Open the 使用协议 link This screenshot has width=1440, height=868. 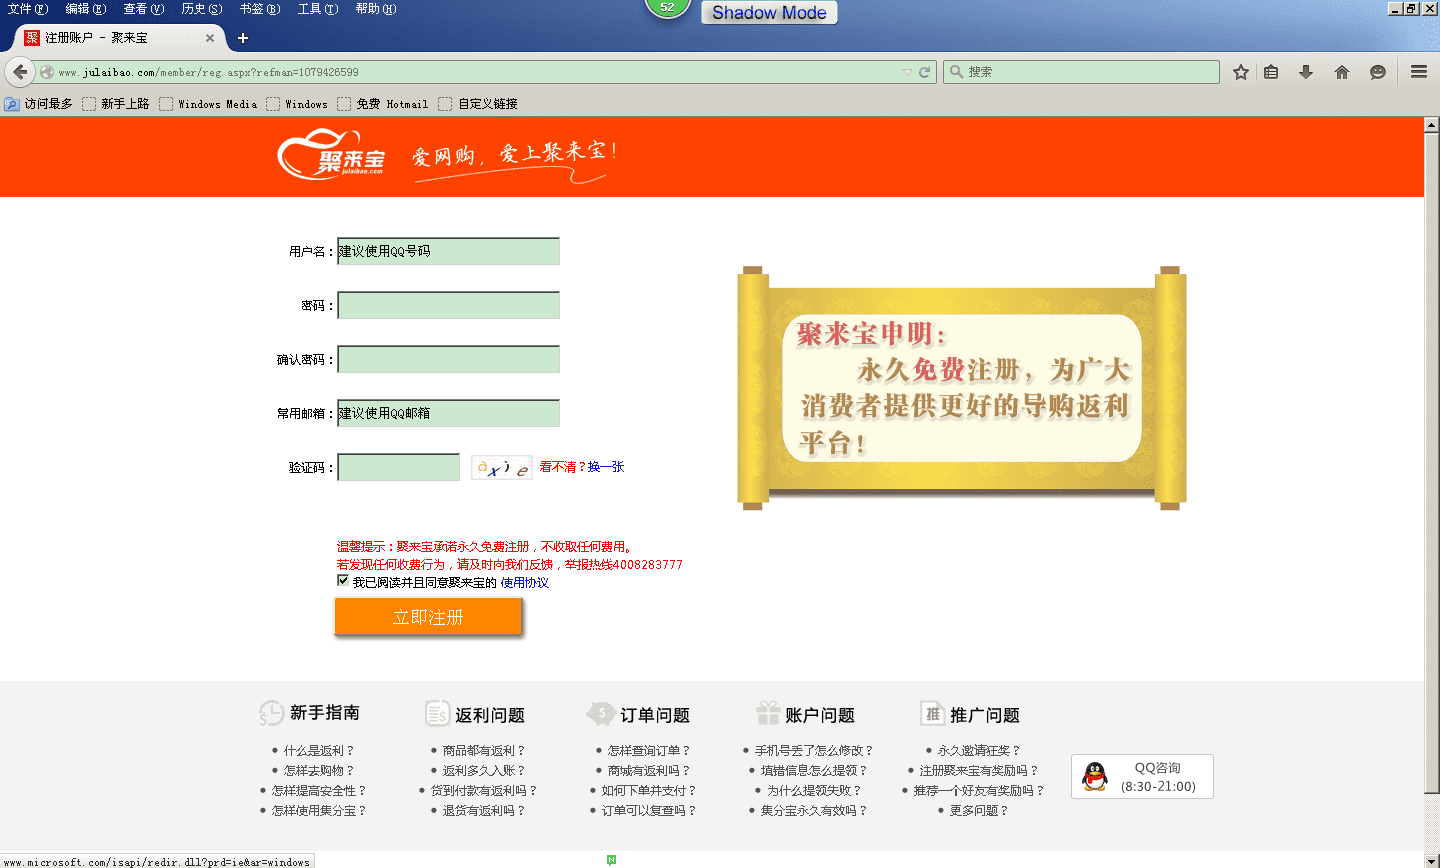pos(525,583)
